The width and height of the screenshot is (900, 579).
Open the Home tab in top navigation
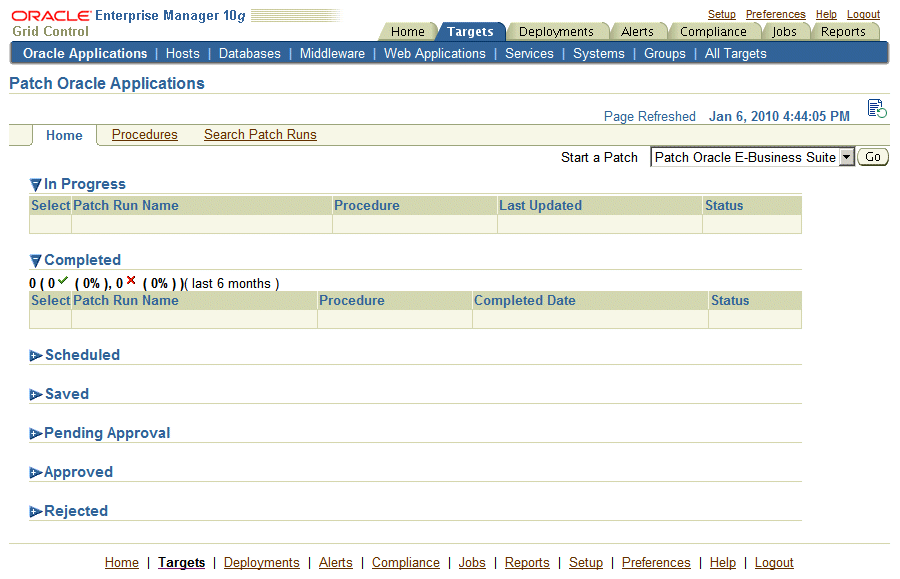coord(408,32)
